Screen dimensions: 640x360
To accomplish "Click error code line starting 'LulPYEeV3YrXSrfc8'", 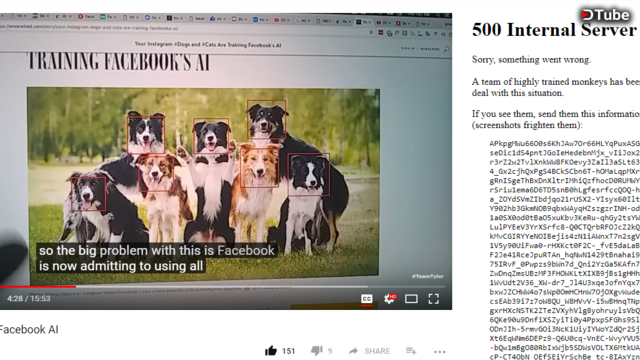I will [564, 227].
